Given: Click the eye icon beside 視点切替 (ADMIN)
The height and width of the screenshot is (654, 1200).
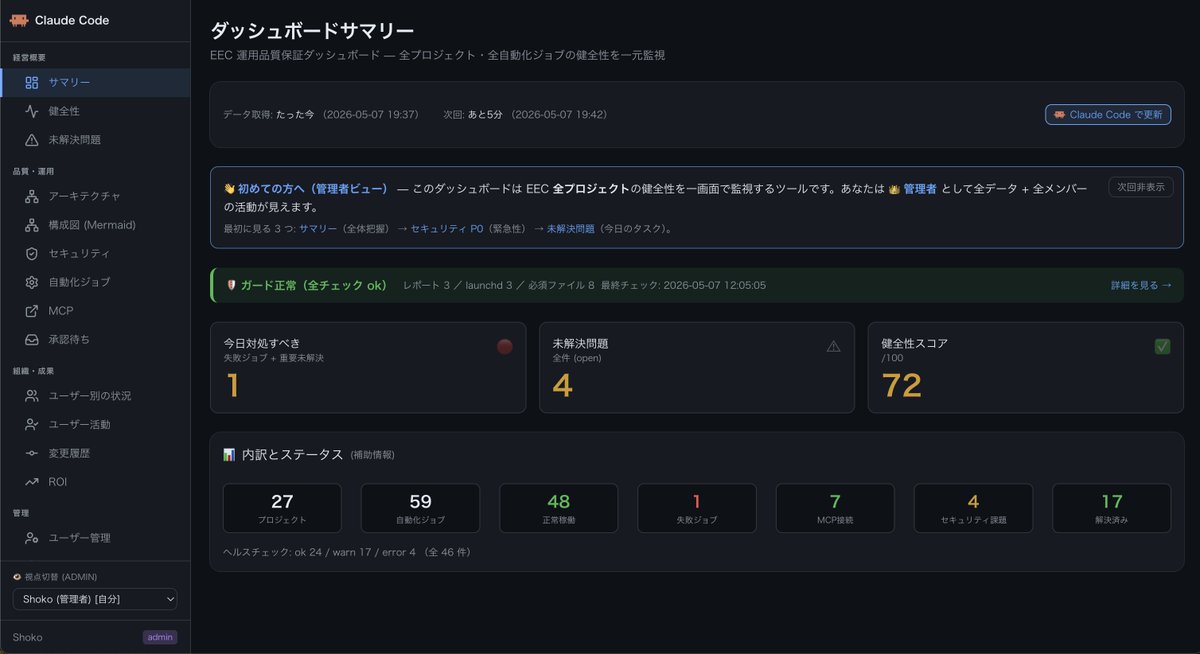Looking at the screenshot, I should click(x=17, y=577).
